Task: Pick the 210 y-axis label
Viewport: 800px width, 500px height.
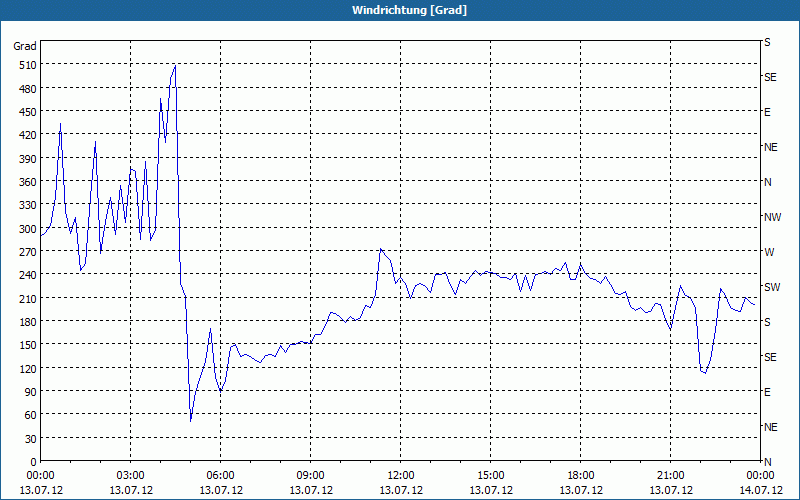Action: pos(28,298)
